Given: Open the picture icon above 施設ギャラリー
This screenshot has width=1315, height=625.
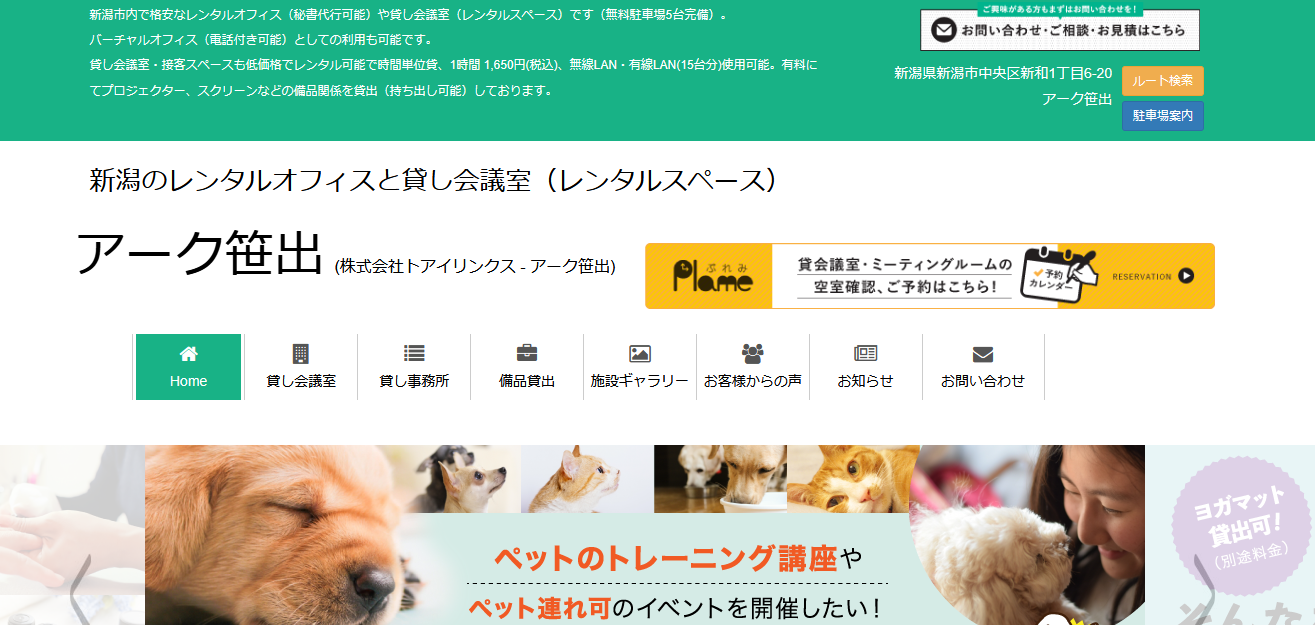Looking at the screenshot, I should [639, 353].
